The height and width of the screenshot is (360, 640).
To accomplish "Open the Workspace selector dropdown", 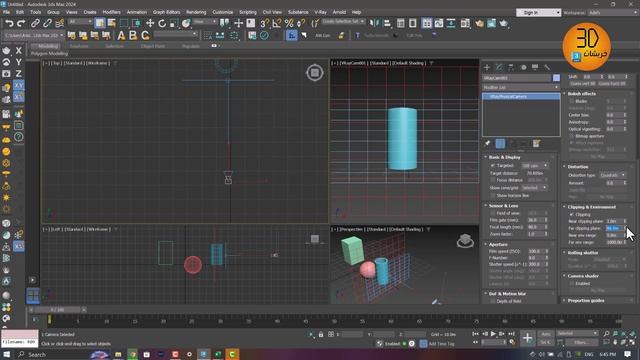I will pos(612,13).
